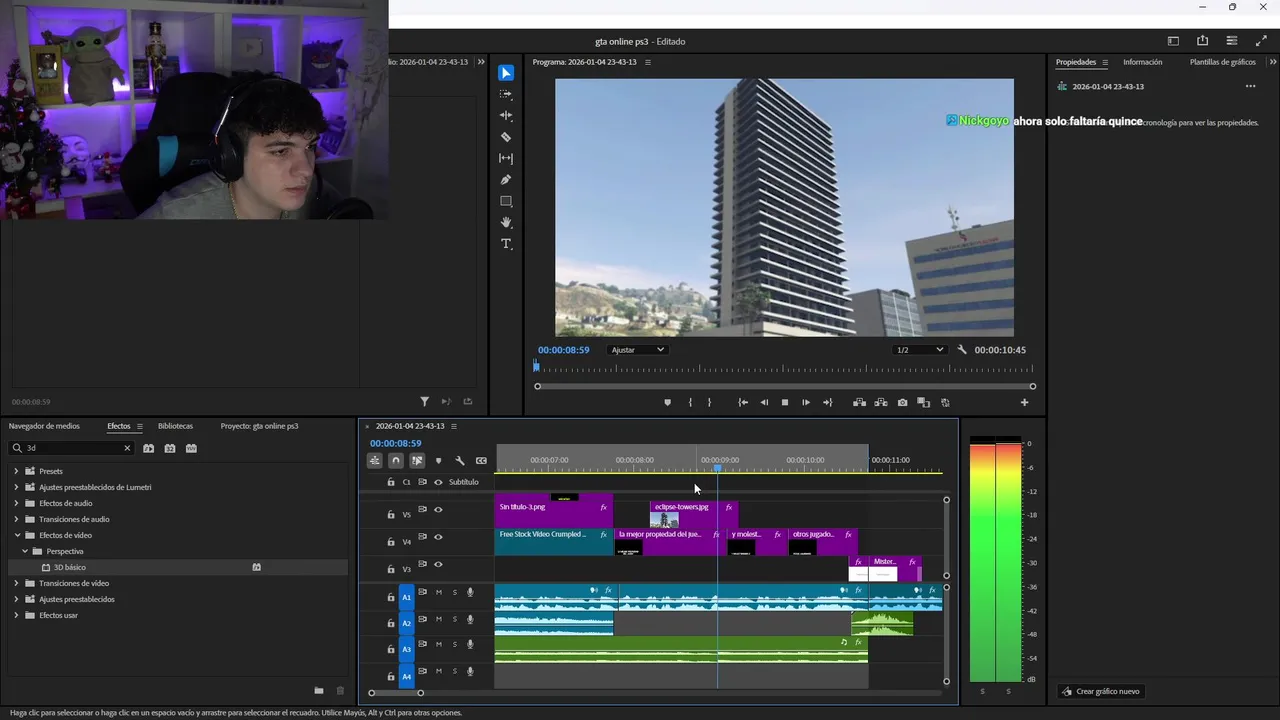Open the Ajustar zoom dropdown
Viewport: 1280px width, 720px height.
(x=637, y=350)
